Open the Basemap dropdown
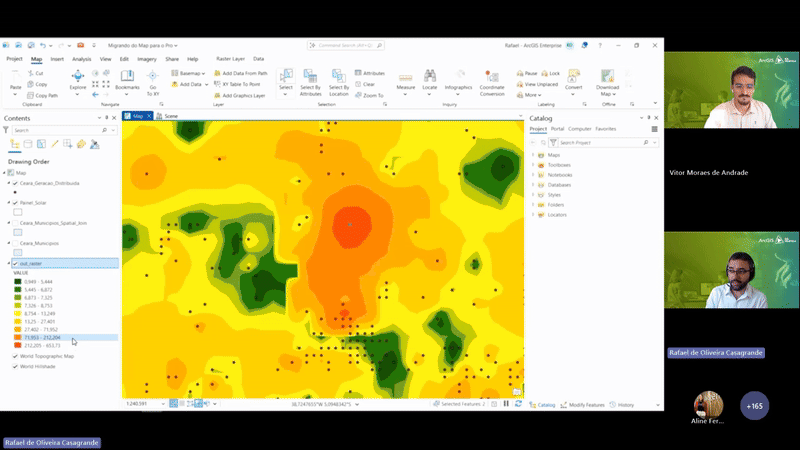Viewport: 800px width, 450px height. coord(188,73)
